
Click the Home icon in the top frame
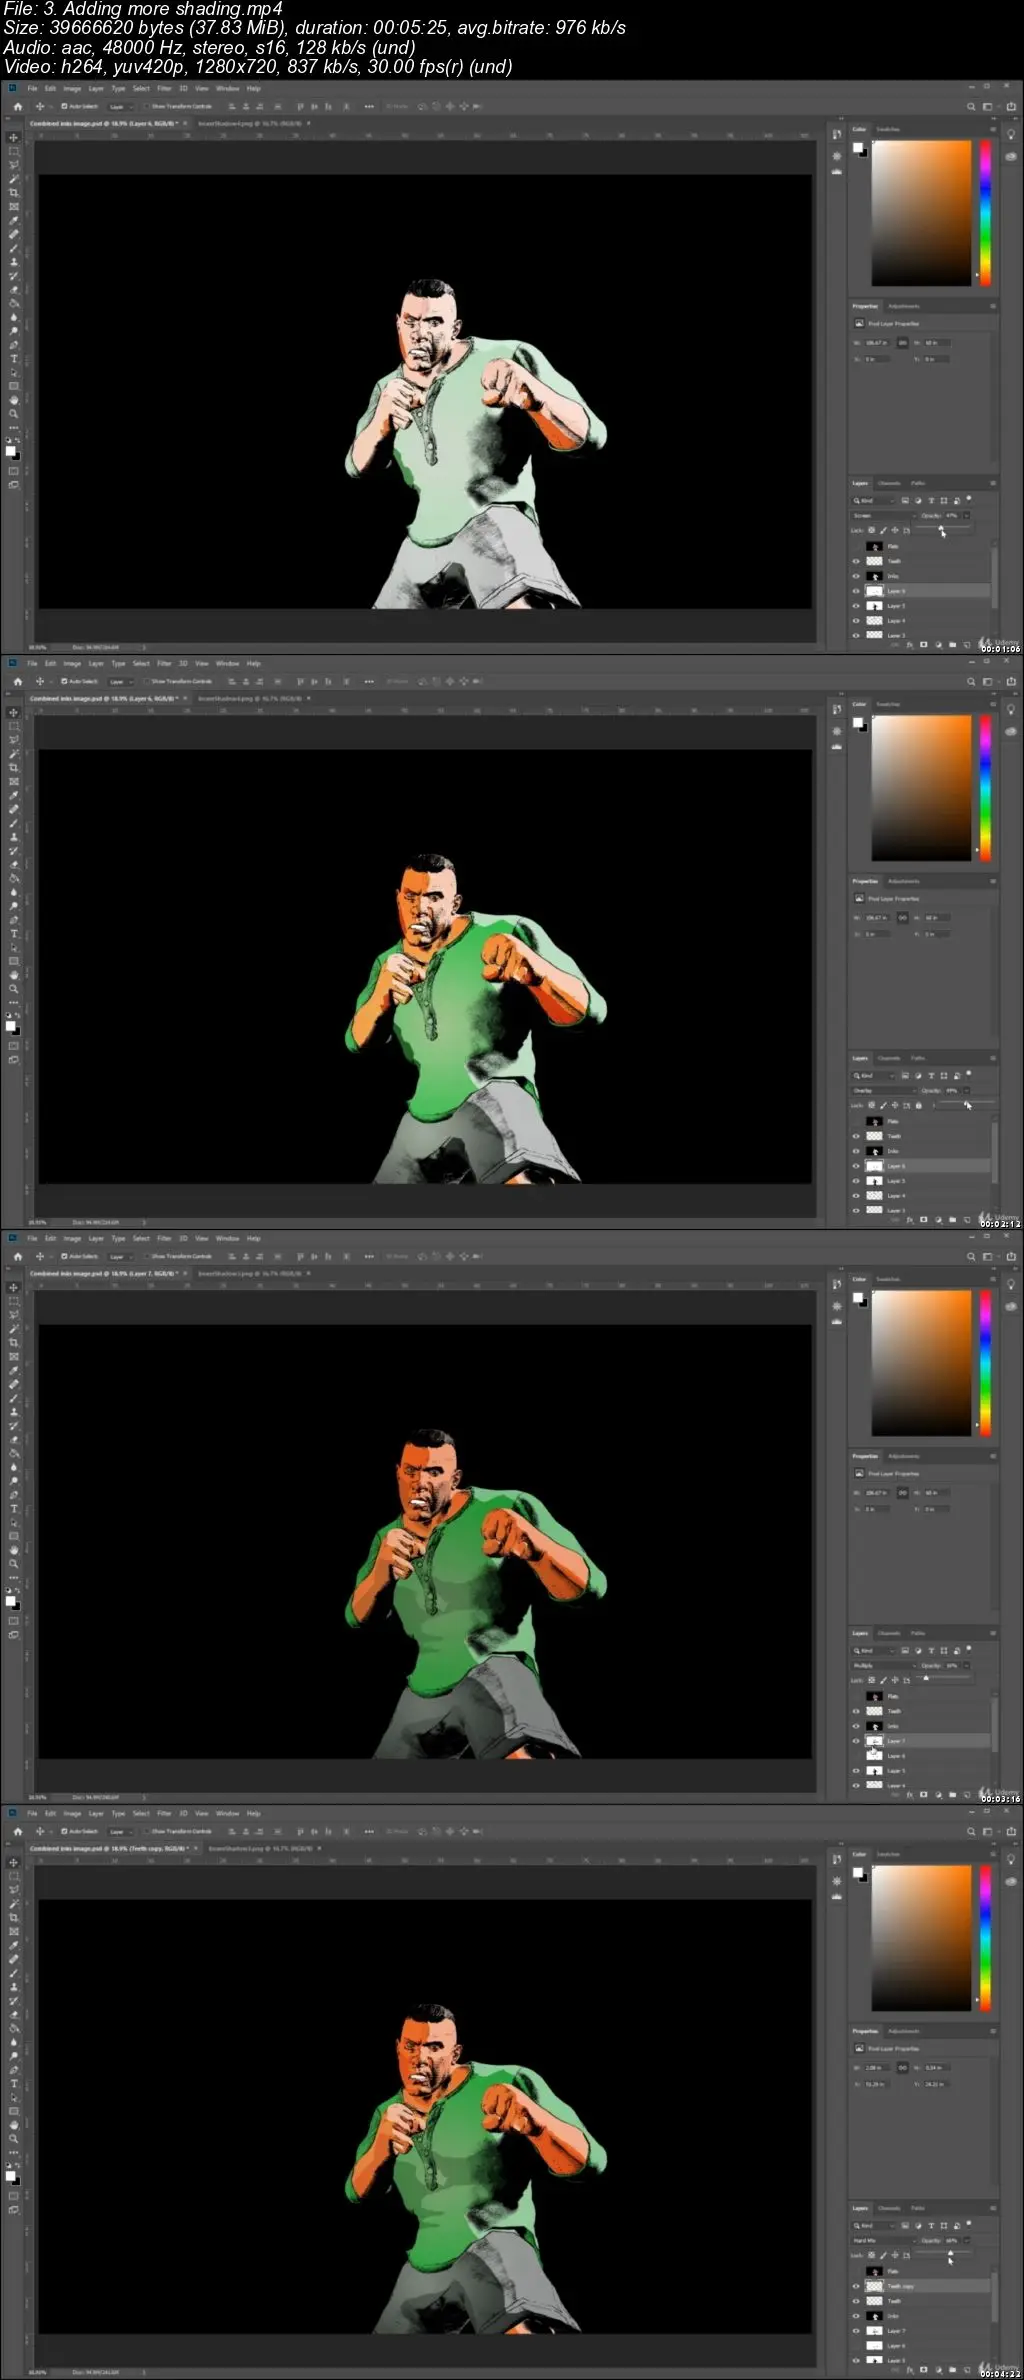17,106
